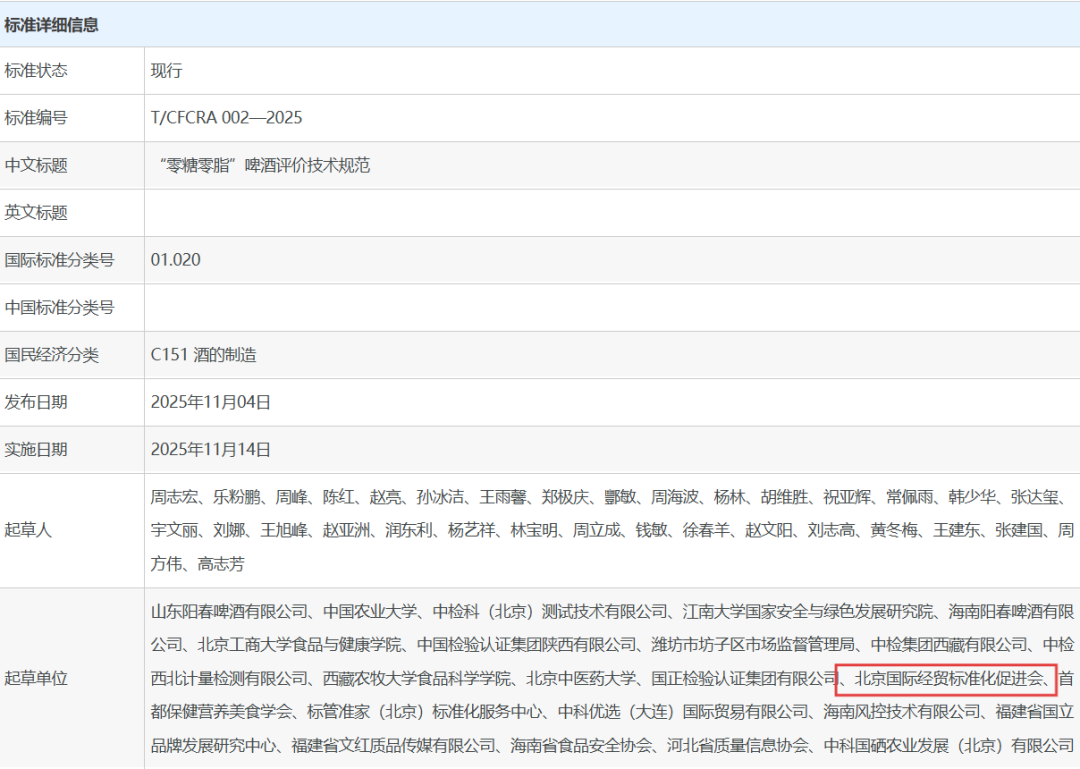Click implementation date 2025年11月14日

[x=211, y=450]
